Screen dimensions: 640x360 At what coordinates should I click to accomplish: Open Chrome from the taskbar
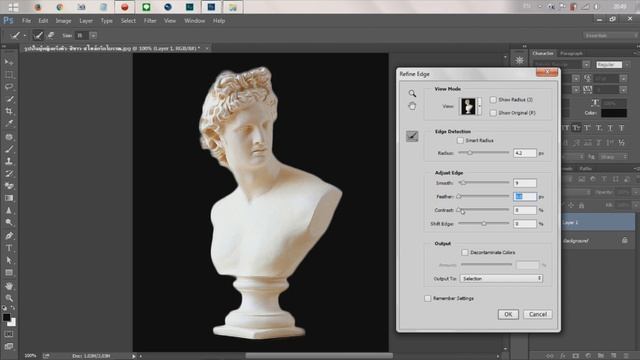pyautogui.click(x=60, y=7)
